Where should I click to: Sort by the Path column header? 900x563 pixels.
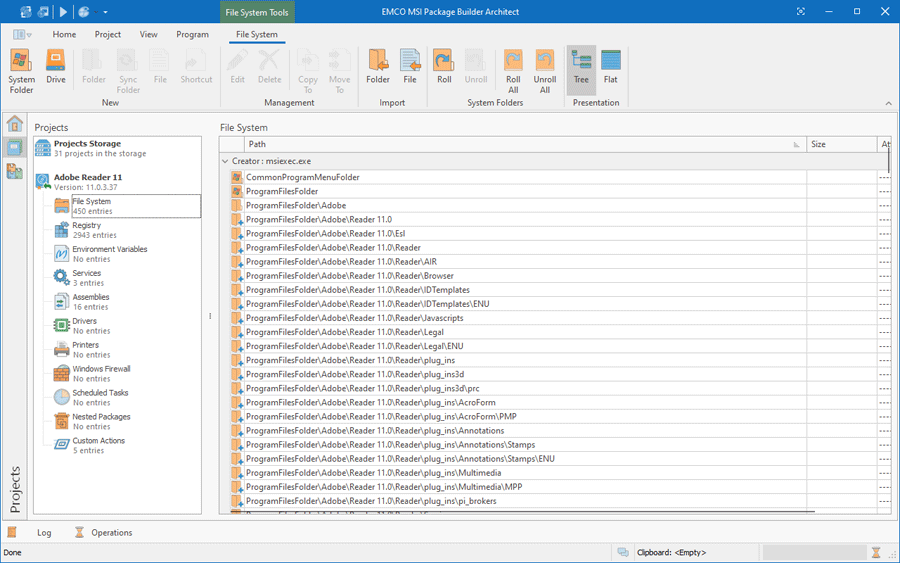pos(525,144)
